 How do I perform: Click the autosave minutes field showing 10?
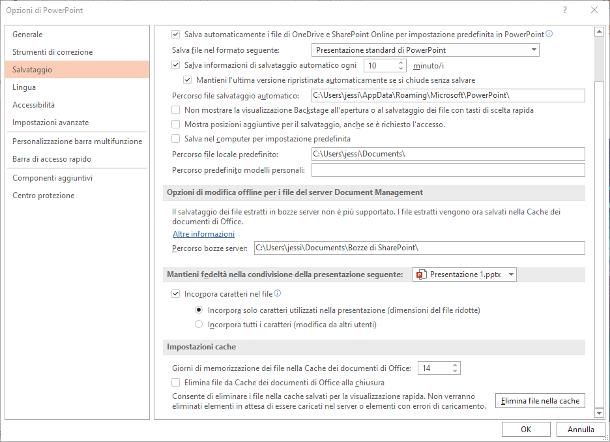click(381, 65)
